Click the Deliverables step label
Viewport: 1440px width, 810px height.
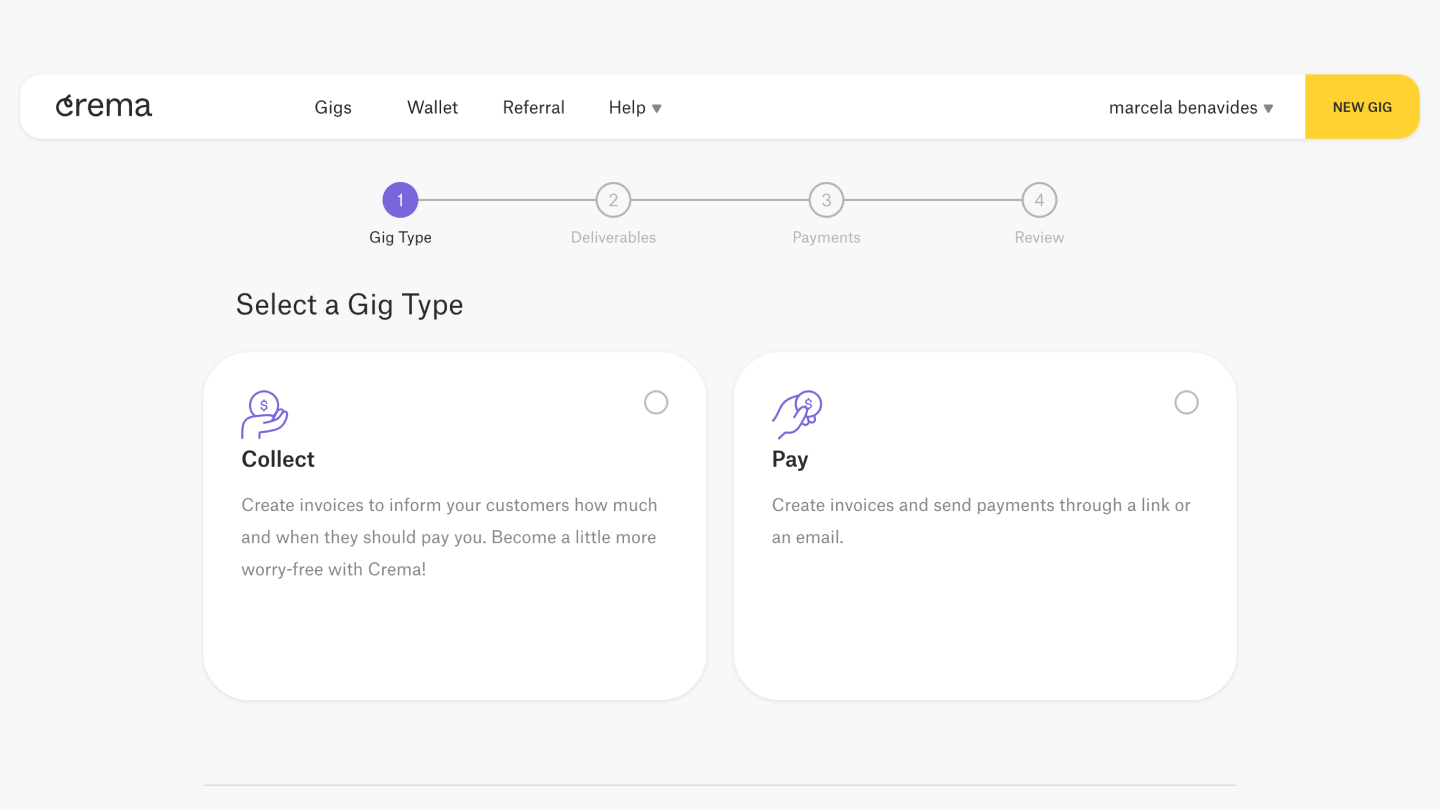(613, 237)
